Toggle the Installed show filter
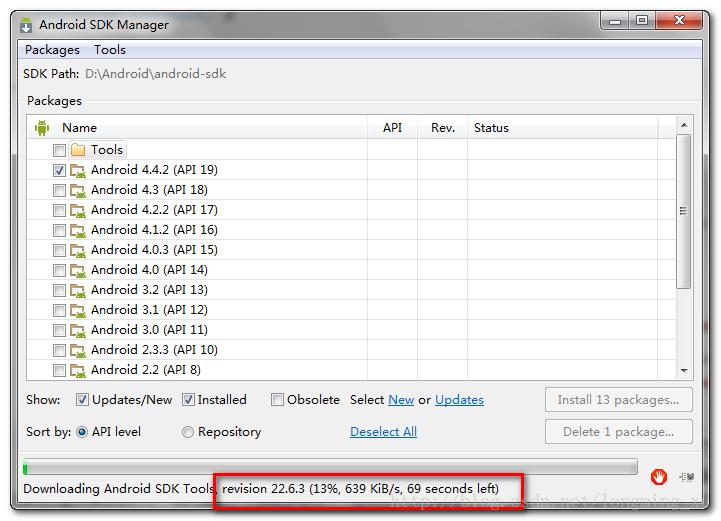721x521 pixels. pyautogui.click(x=188, y=400)
